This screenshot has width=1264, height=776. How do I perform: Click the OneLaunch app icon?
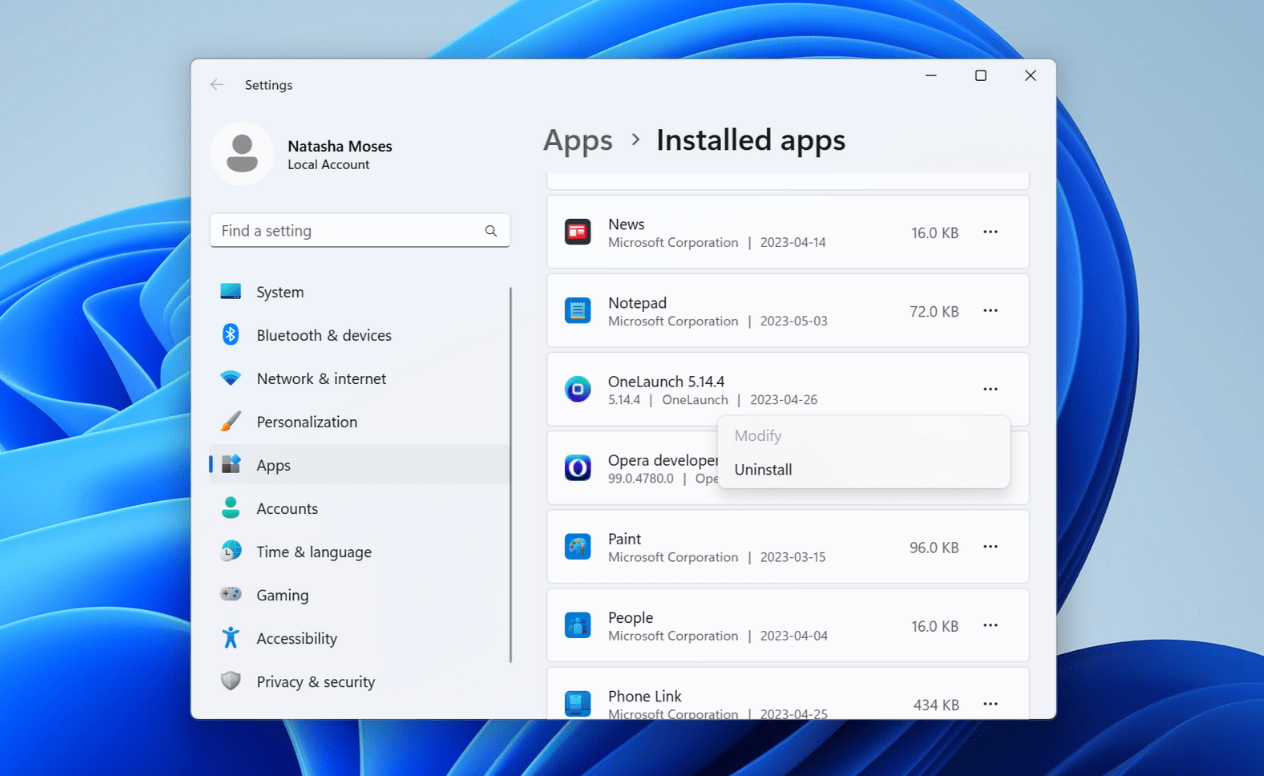click(578, 389)
